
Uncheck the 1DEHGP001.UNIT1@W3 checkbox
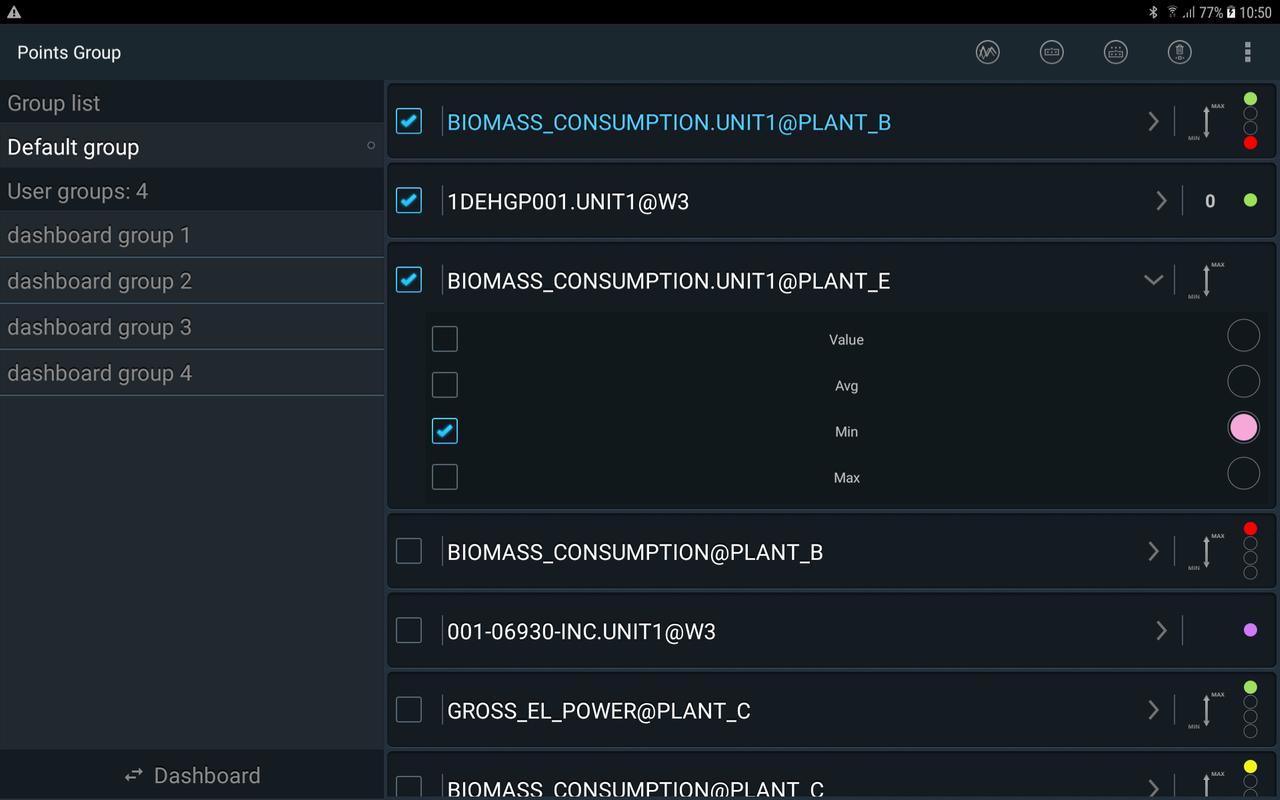point(409,200)
